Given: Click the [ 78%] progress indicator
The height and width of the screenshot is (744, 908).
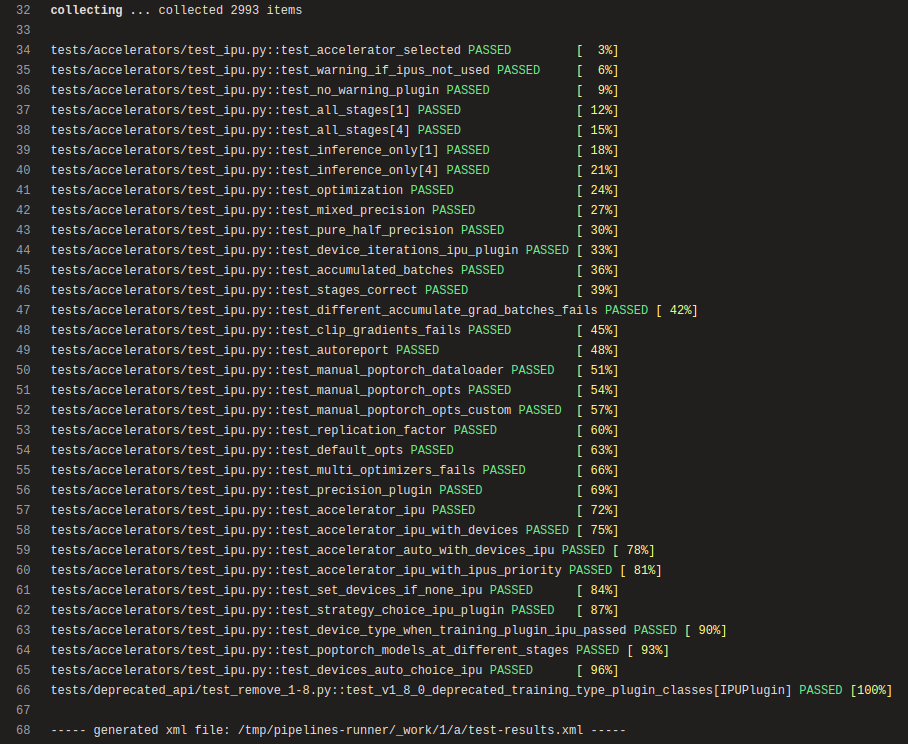Looking at the screenshot, I should [634, 549].
